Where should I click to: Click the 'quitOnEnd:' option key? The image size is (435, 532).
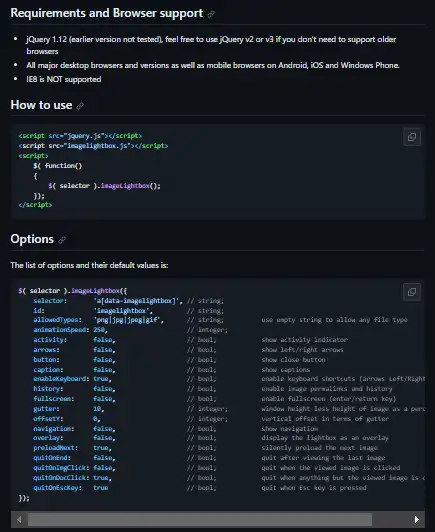click(52, 458)
